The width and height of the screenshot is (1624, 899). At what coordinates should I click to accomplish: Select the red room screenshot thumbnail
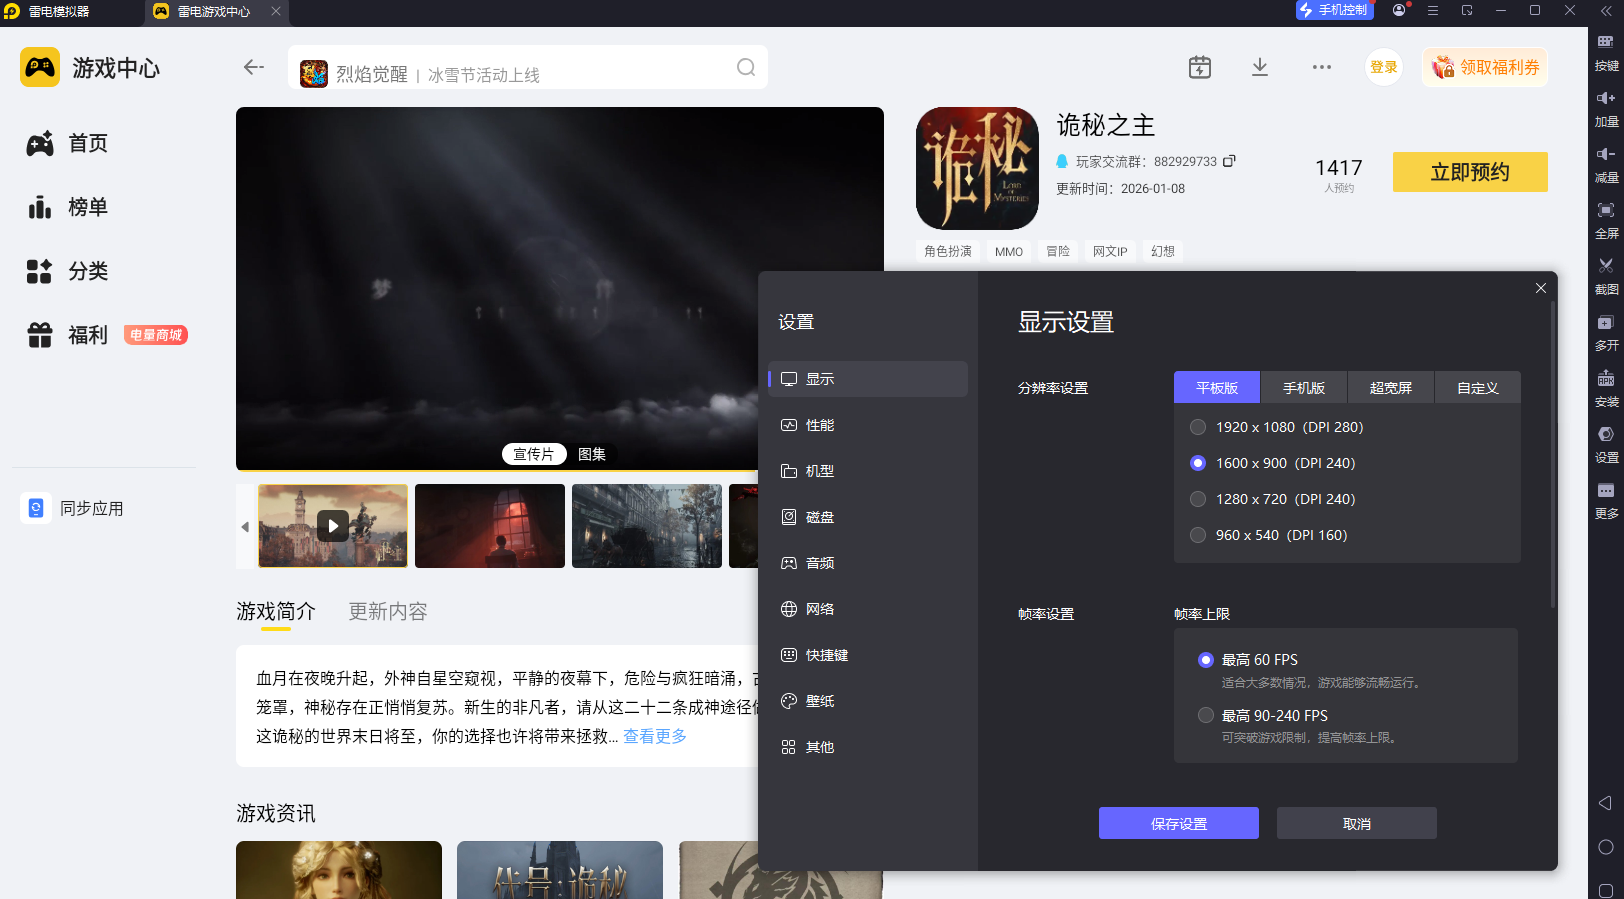[490, 526]
